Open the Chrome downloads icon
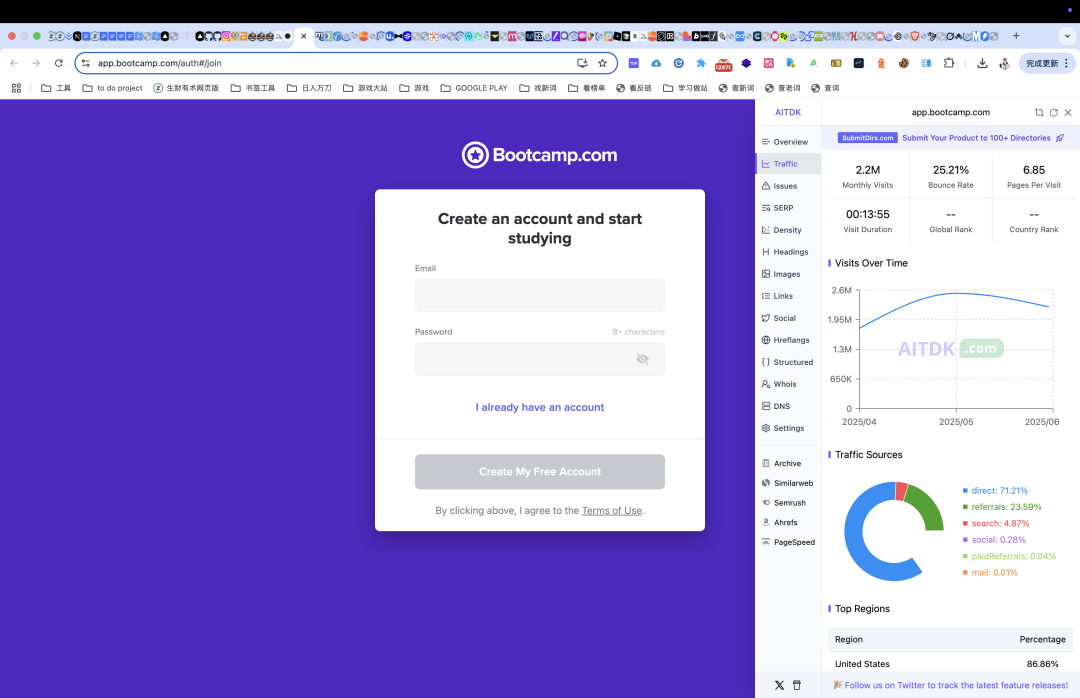 [982, 63]
